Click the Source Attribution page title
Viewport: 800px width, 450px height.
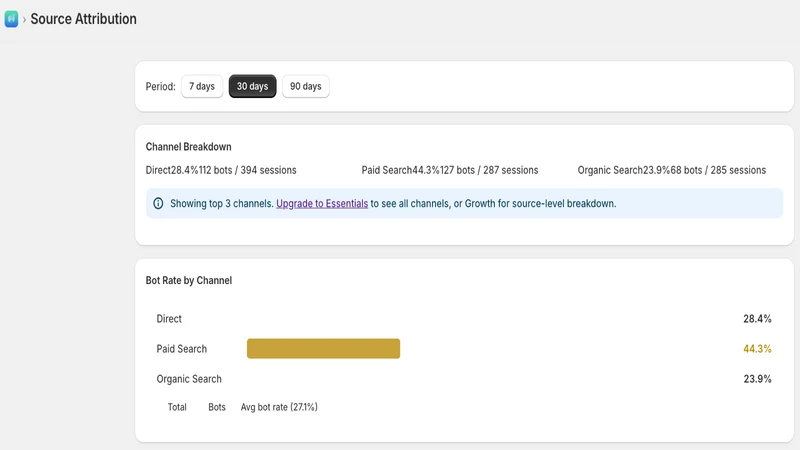click(x=84, y=19)
